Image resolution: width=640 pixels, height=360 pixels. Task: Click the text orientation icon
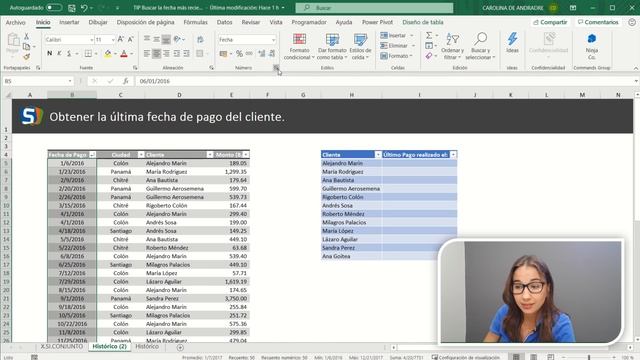pyautogui.click(x=177, y=39)
